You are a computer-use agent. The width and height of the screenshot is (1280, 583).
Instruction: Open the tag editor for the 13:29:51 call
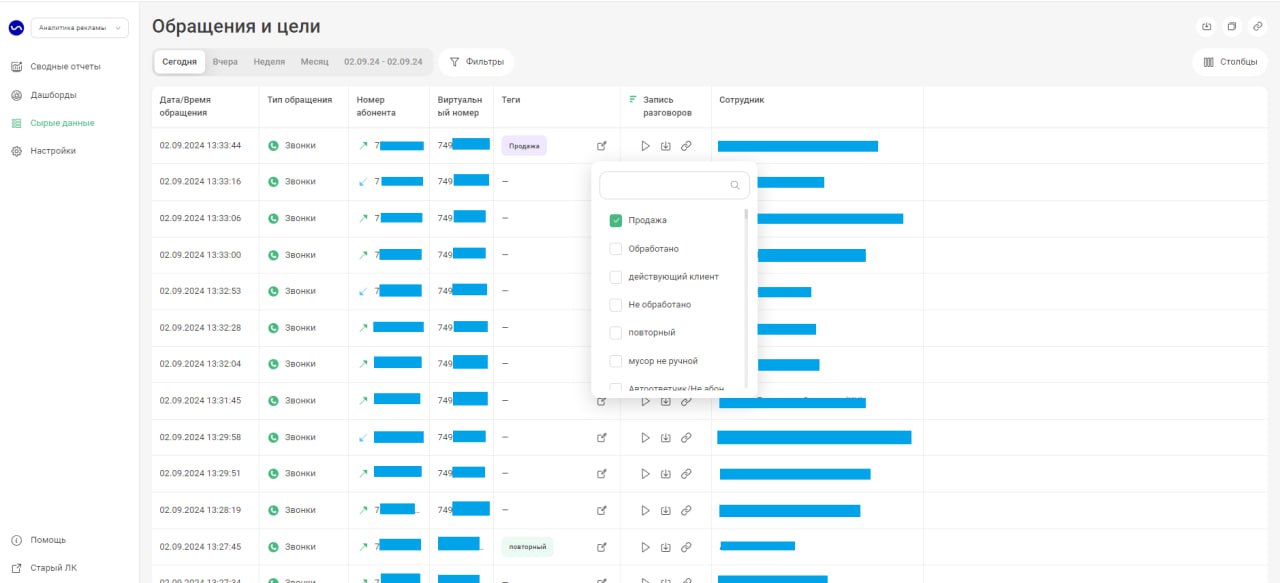coord(602,473)
